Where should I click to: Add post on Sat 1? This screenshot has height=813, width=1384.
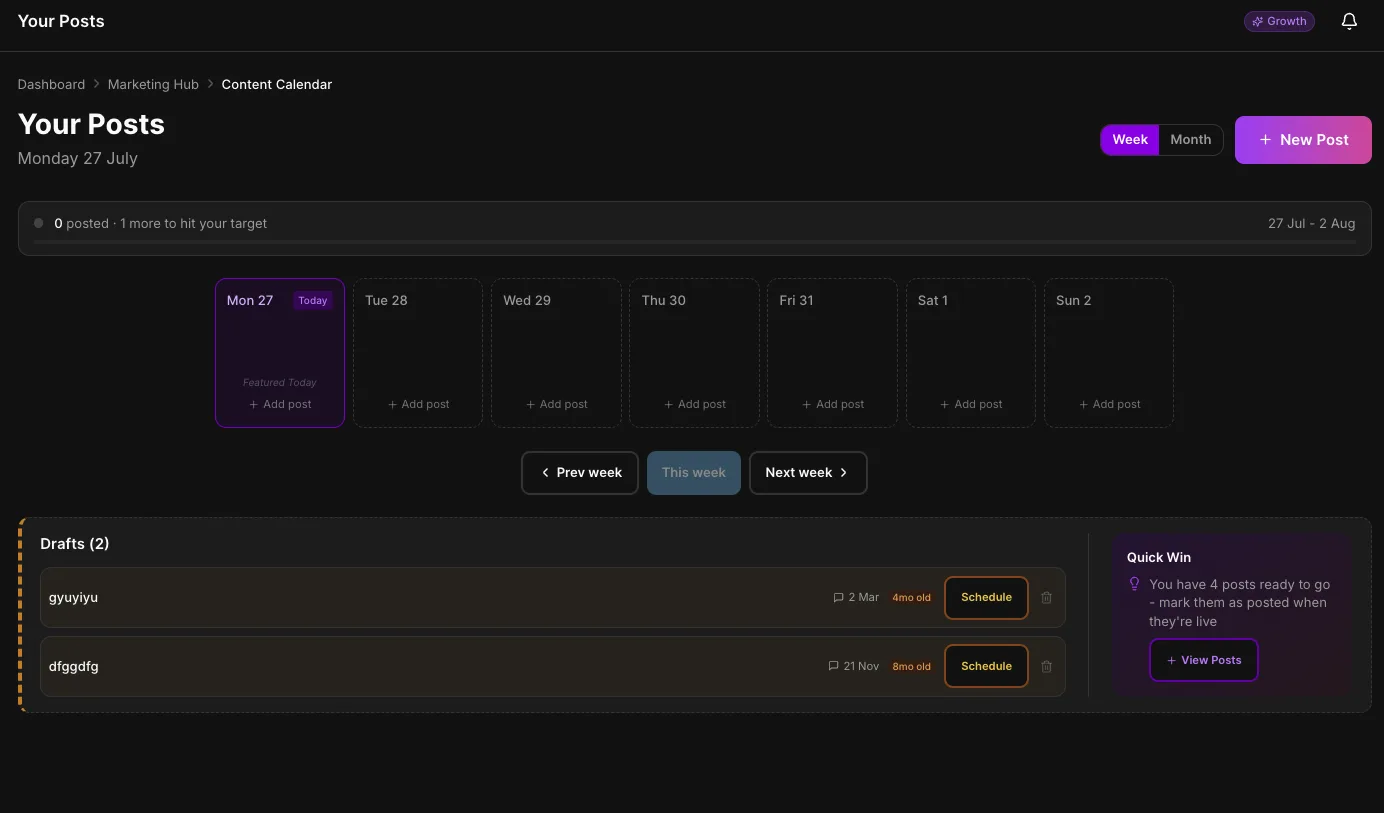971,404
